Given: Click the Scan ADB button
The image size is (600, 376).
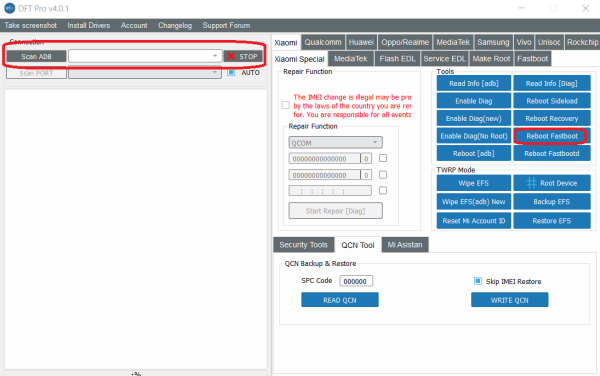Looking at the screenshot, I should (x=36, y=57).
